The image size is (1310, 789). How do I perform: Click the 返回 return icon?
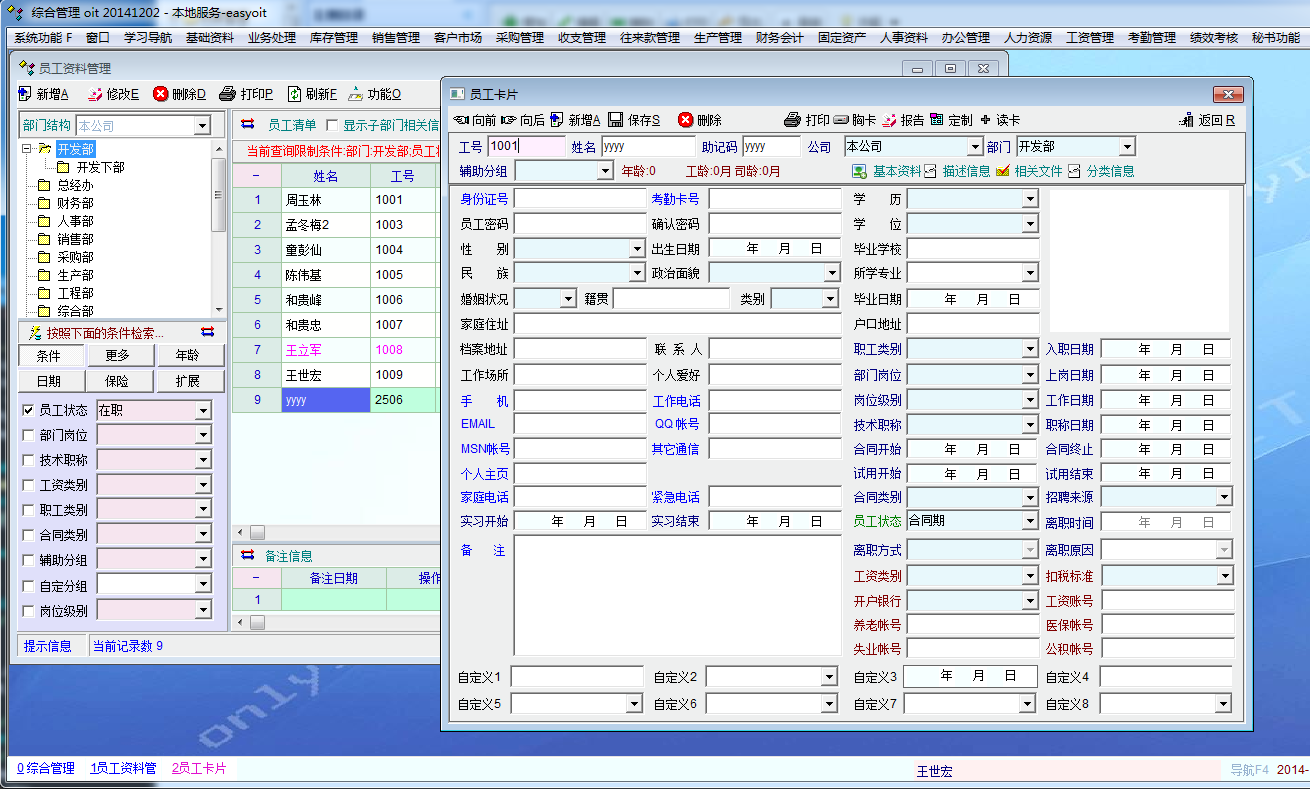[1187, 120]
